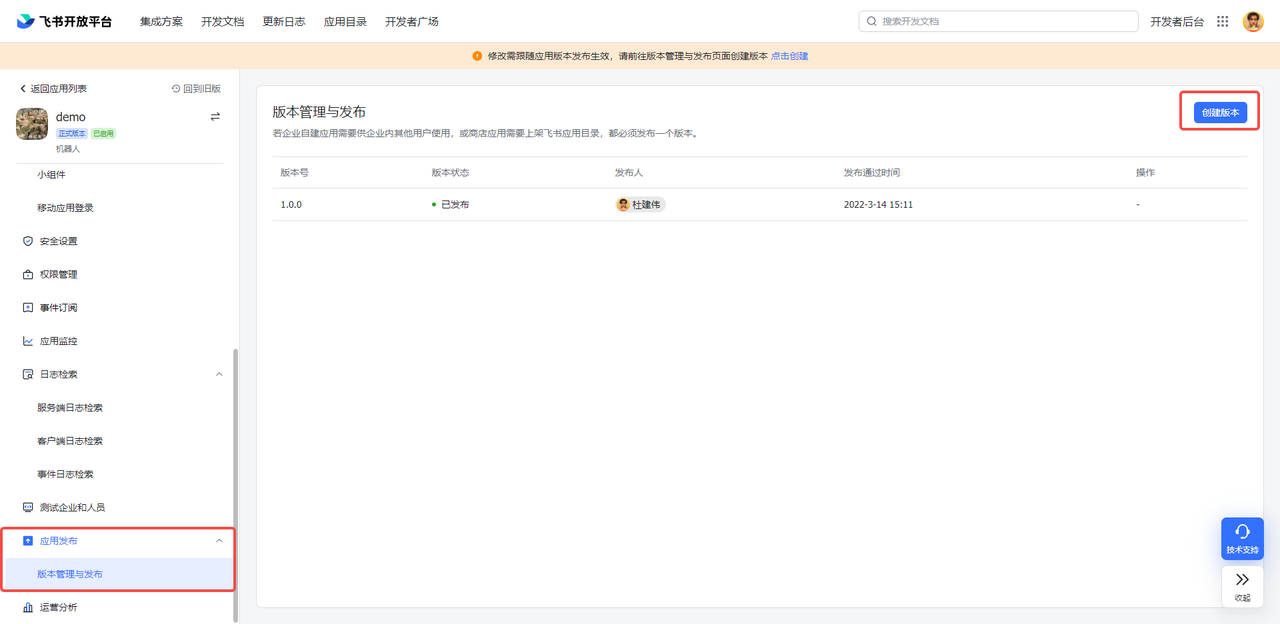Open 事件订阅 in the sidebar
The width and height of the screenshot is (1280, 624).
click(x=58, y=308)
